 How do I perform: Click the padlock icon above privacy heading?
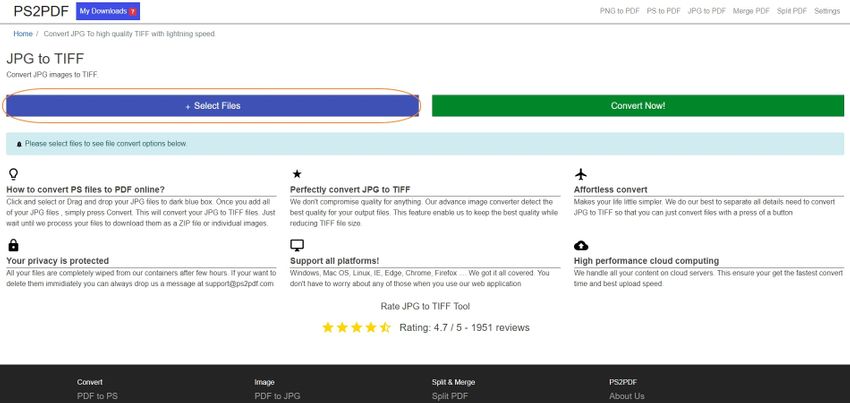pyautogui.click(x=13, y=245)
